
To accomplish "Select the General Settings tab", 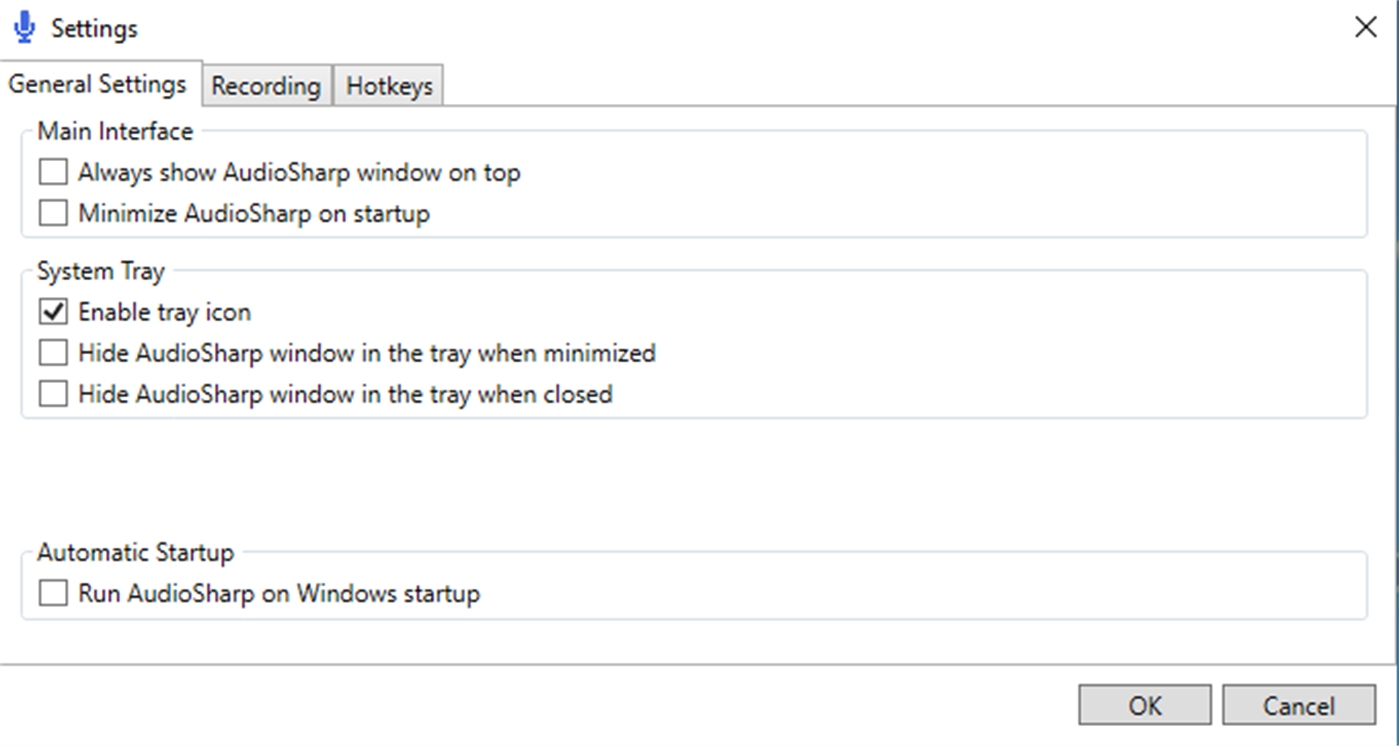I will point(98,84).
